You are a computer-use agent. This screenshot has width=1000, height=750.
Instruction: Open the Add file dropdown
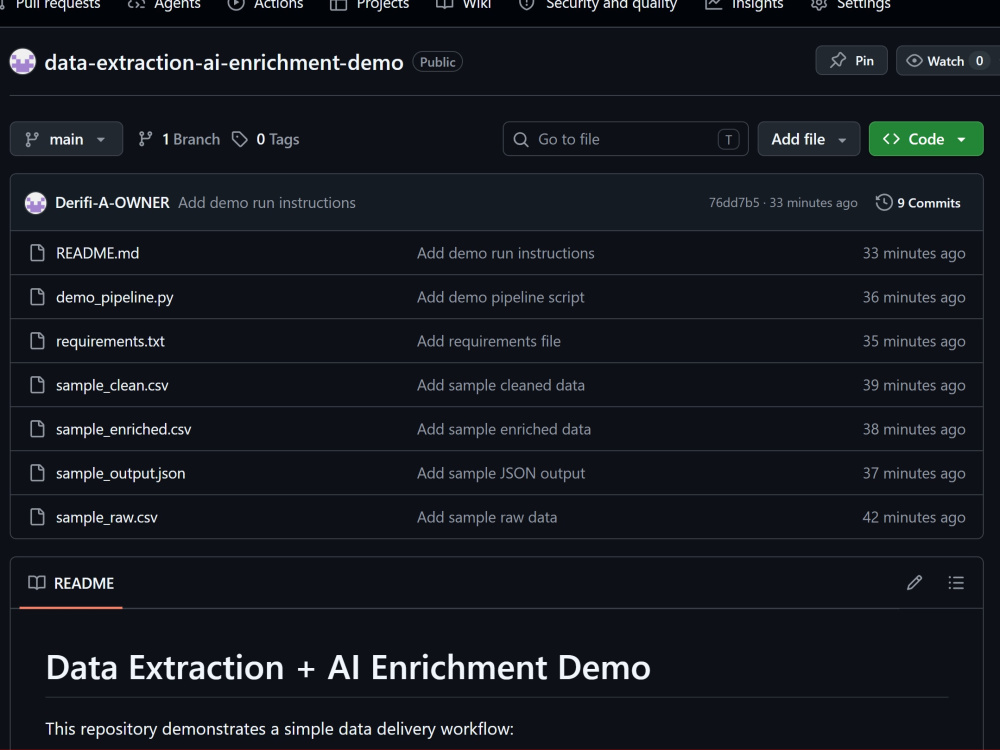809,139
